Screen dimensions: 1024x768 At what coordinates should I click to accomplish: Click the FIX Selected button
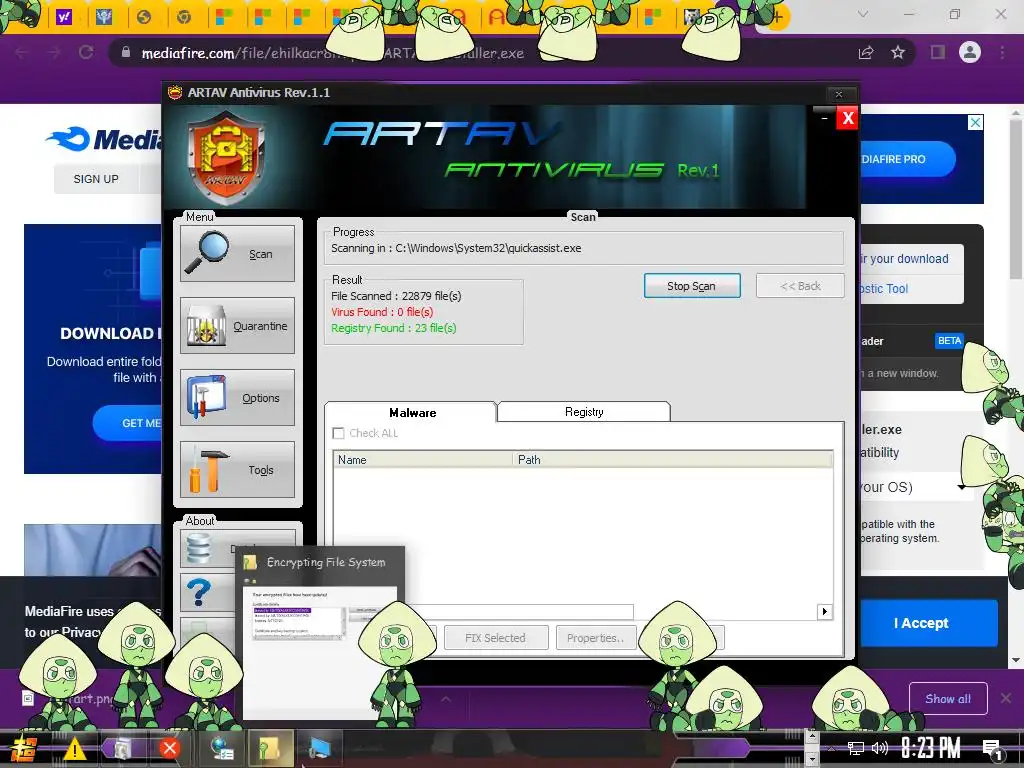tap(496, 637)
